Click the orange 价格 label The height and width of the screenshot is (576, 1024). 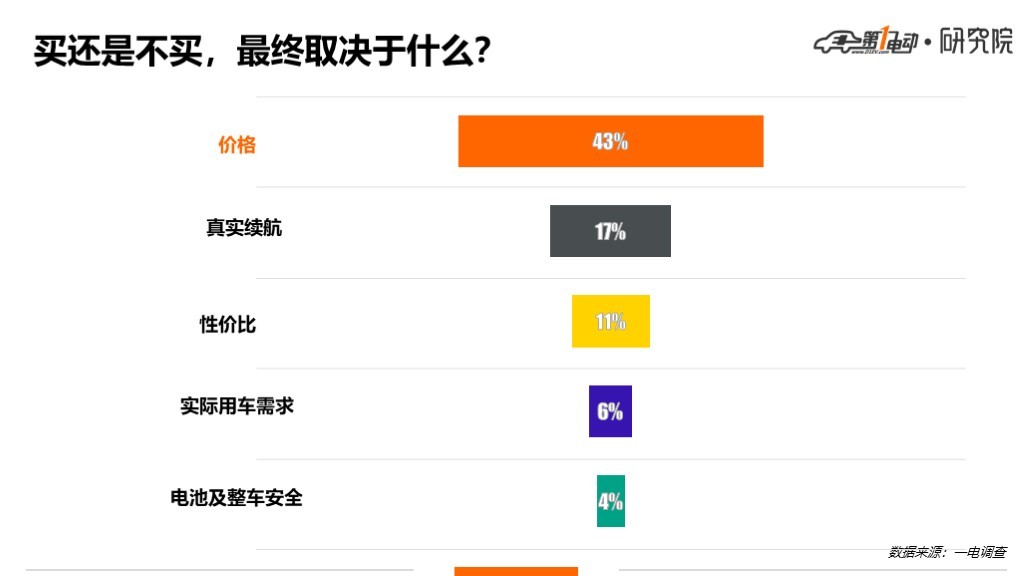(236, 145)
